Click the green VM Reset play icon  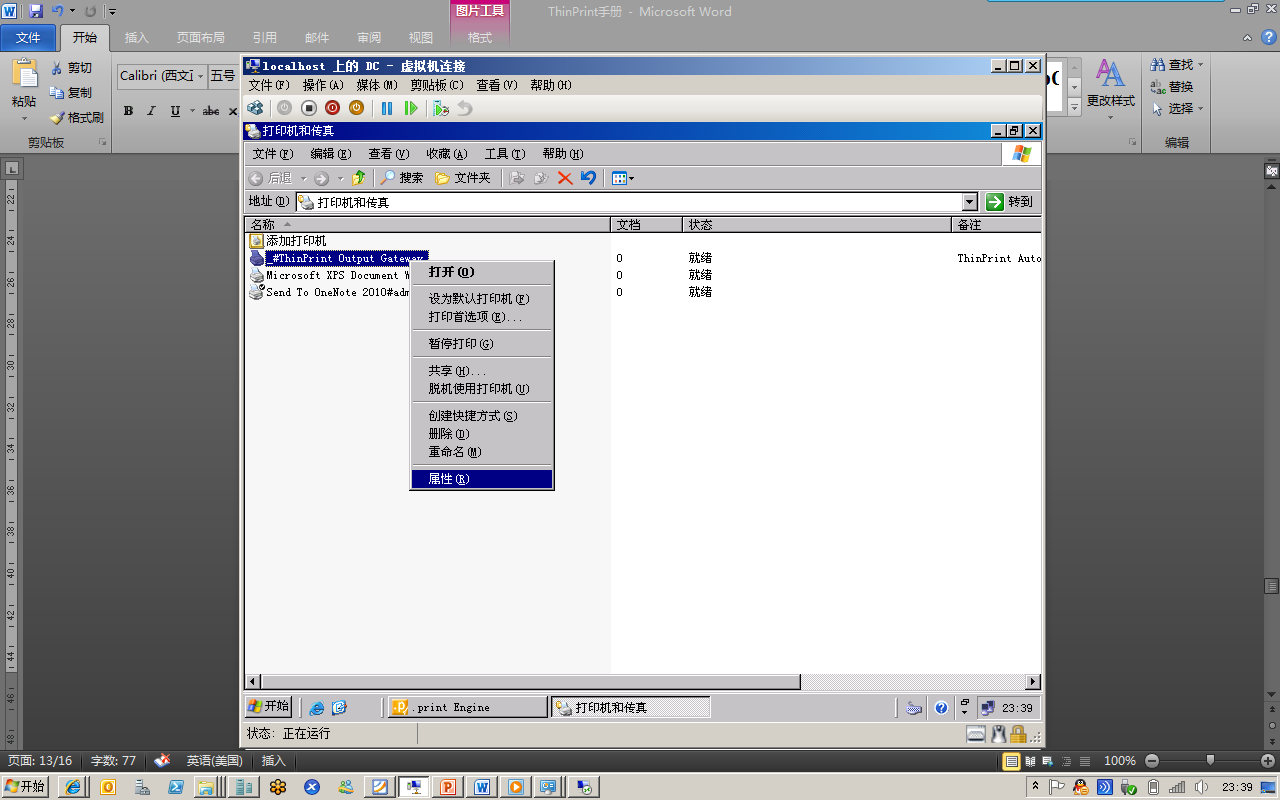coord(410,108)
